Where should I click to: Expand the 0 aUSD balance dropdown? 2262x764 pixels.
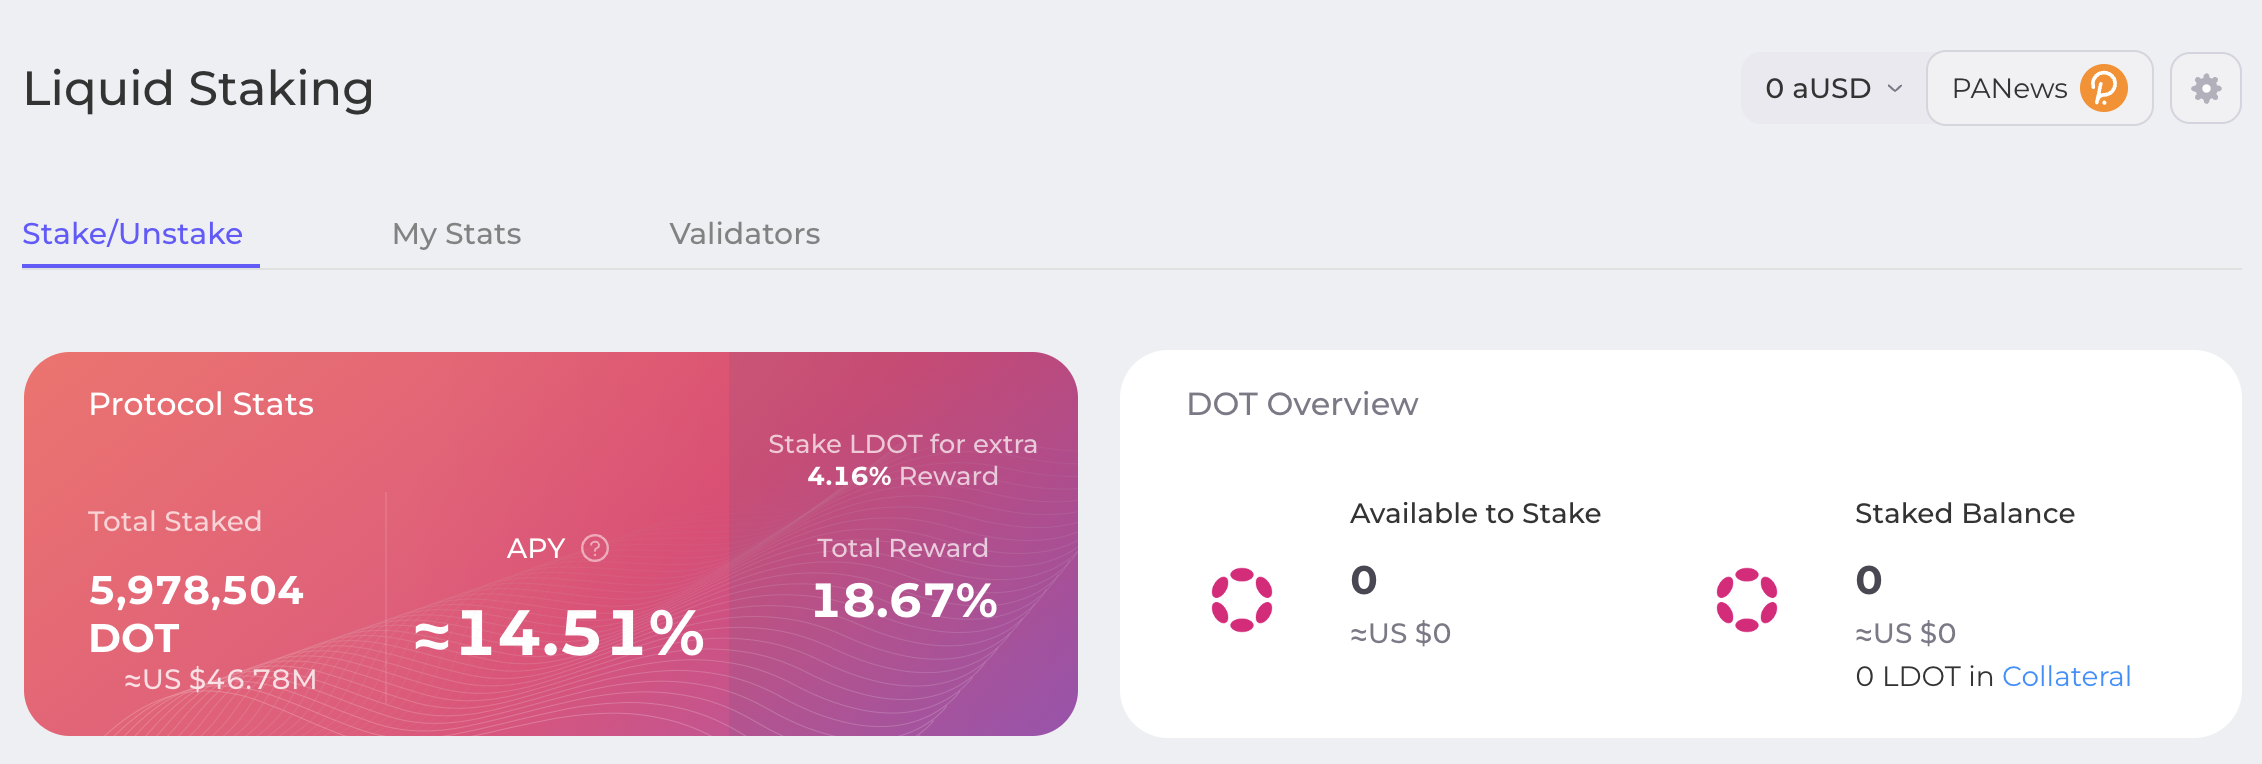[x=1832, y=88]
